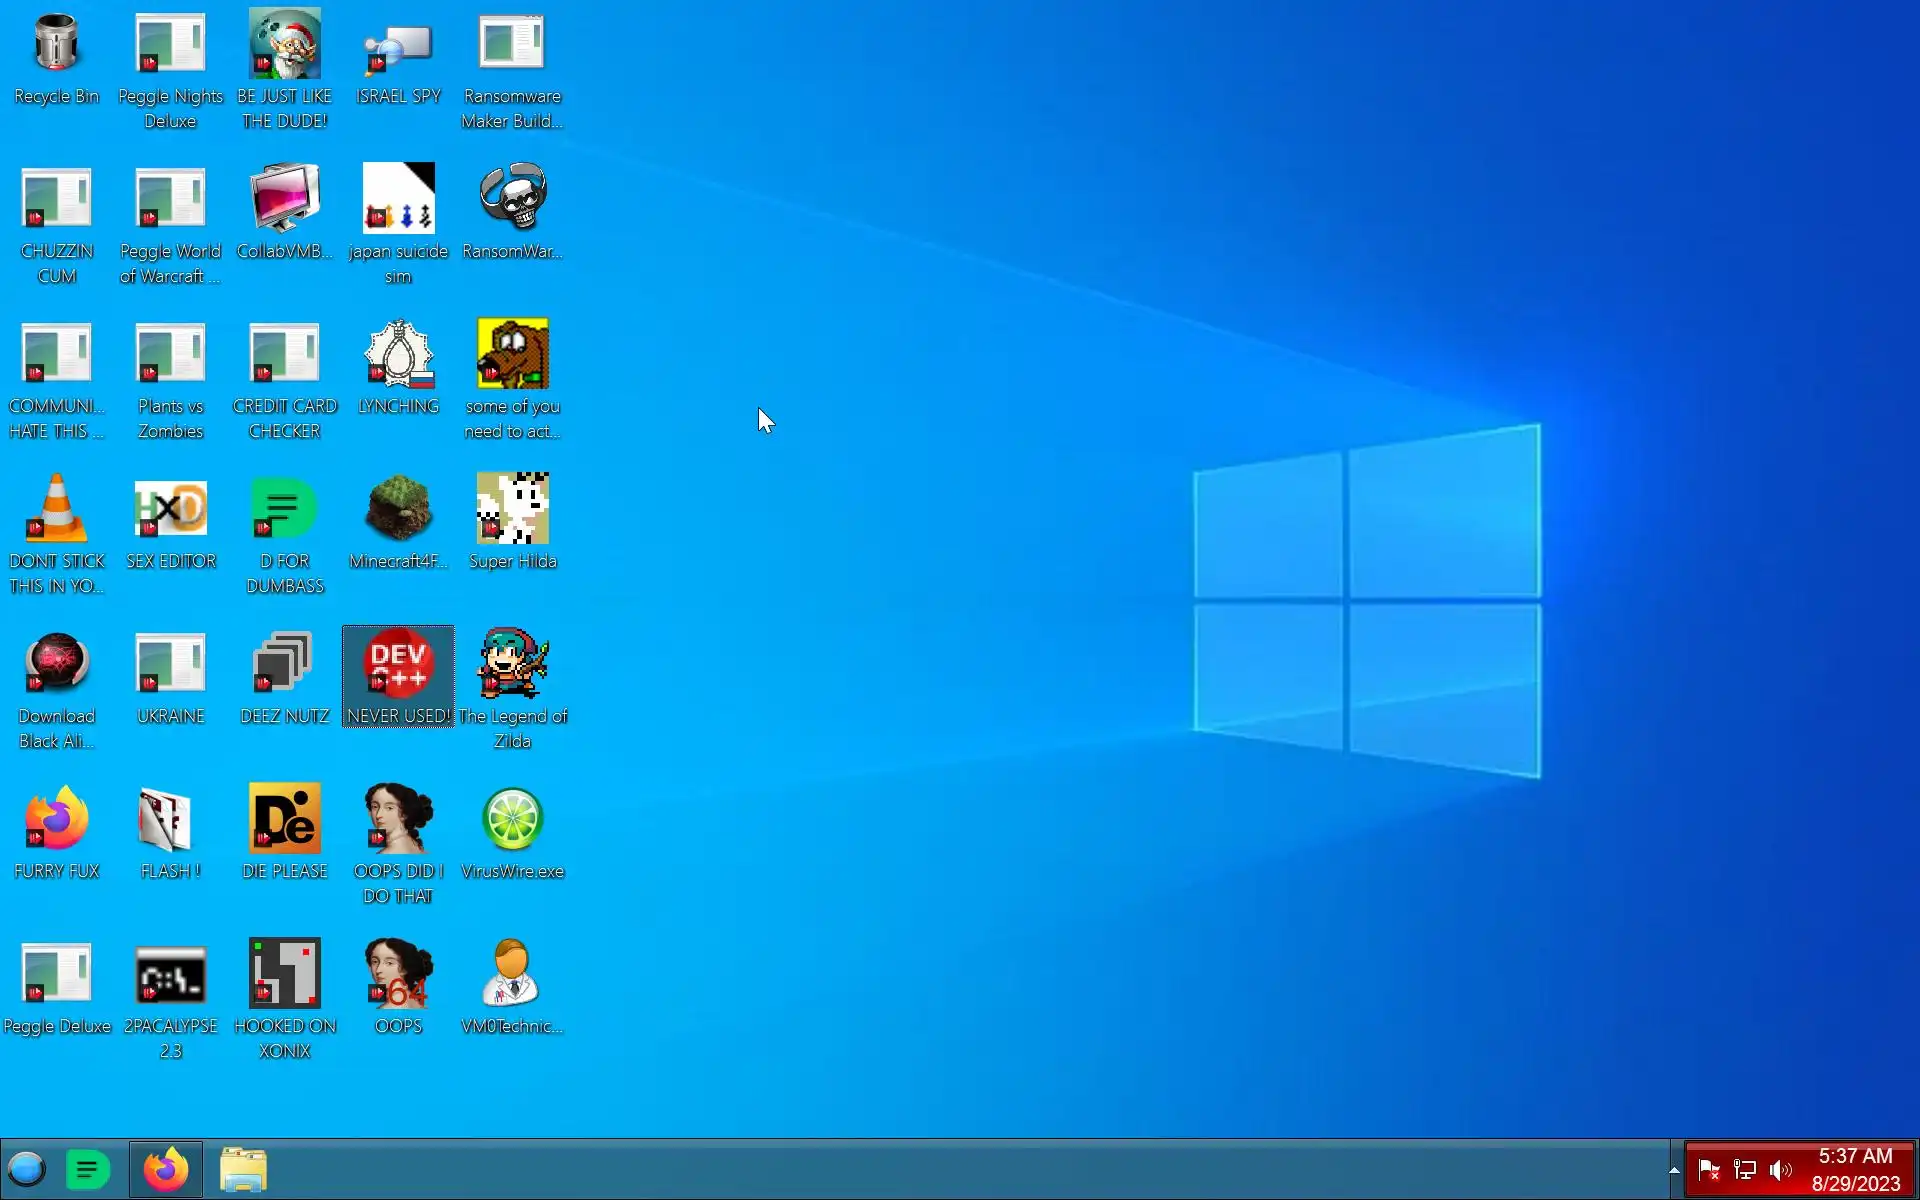Select the FLASH ! desktop icon
The image size is (1920, 1200).
[170, 819]
